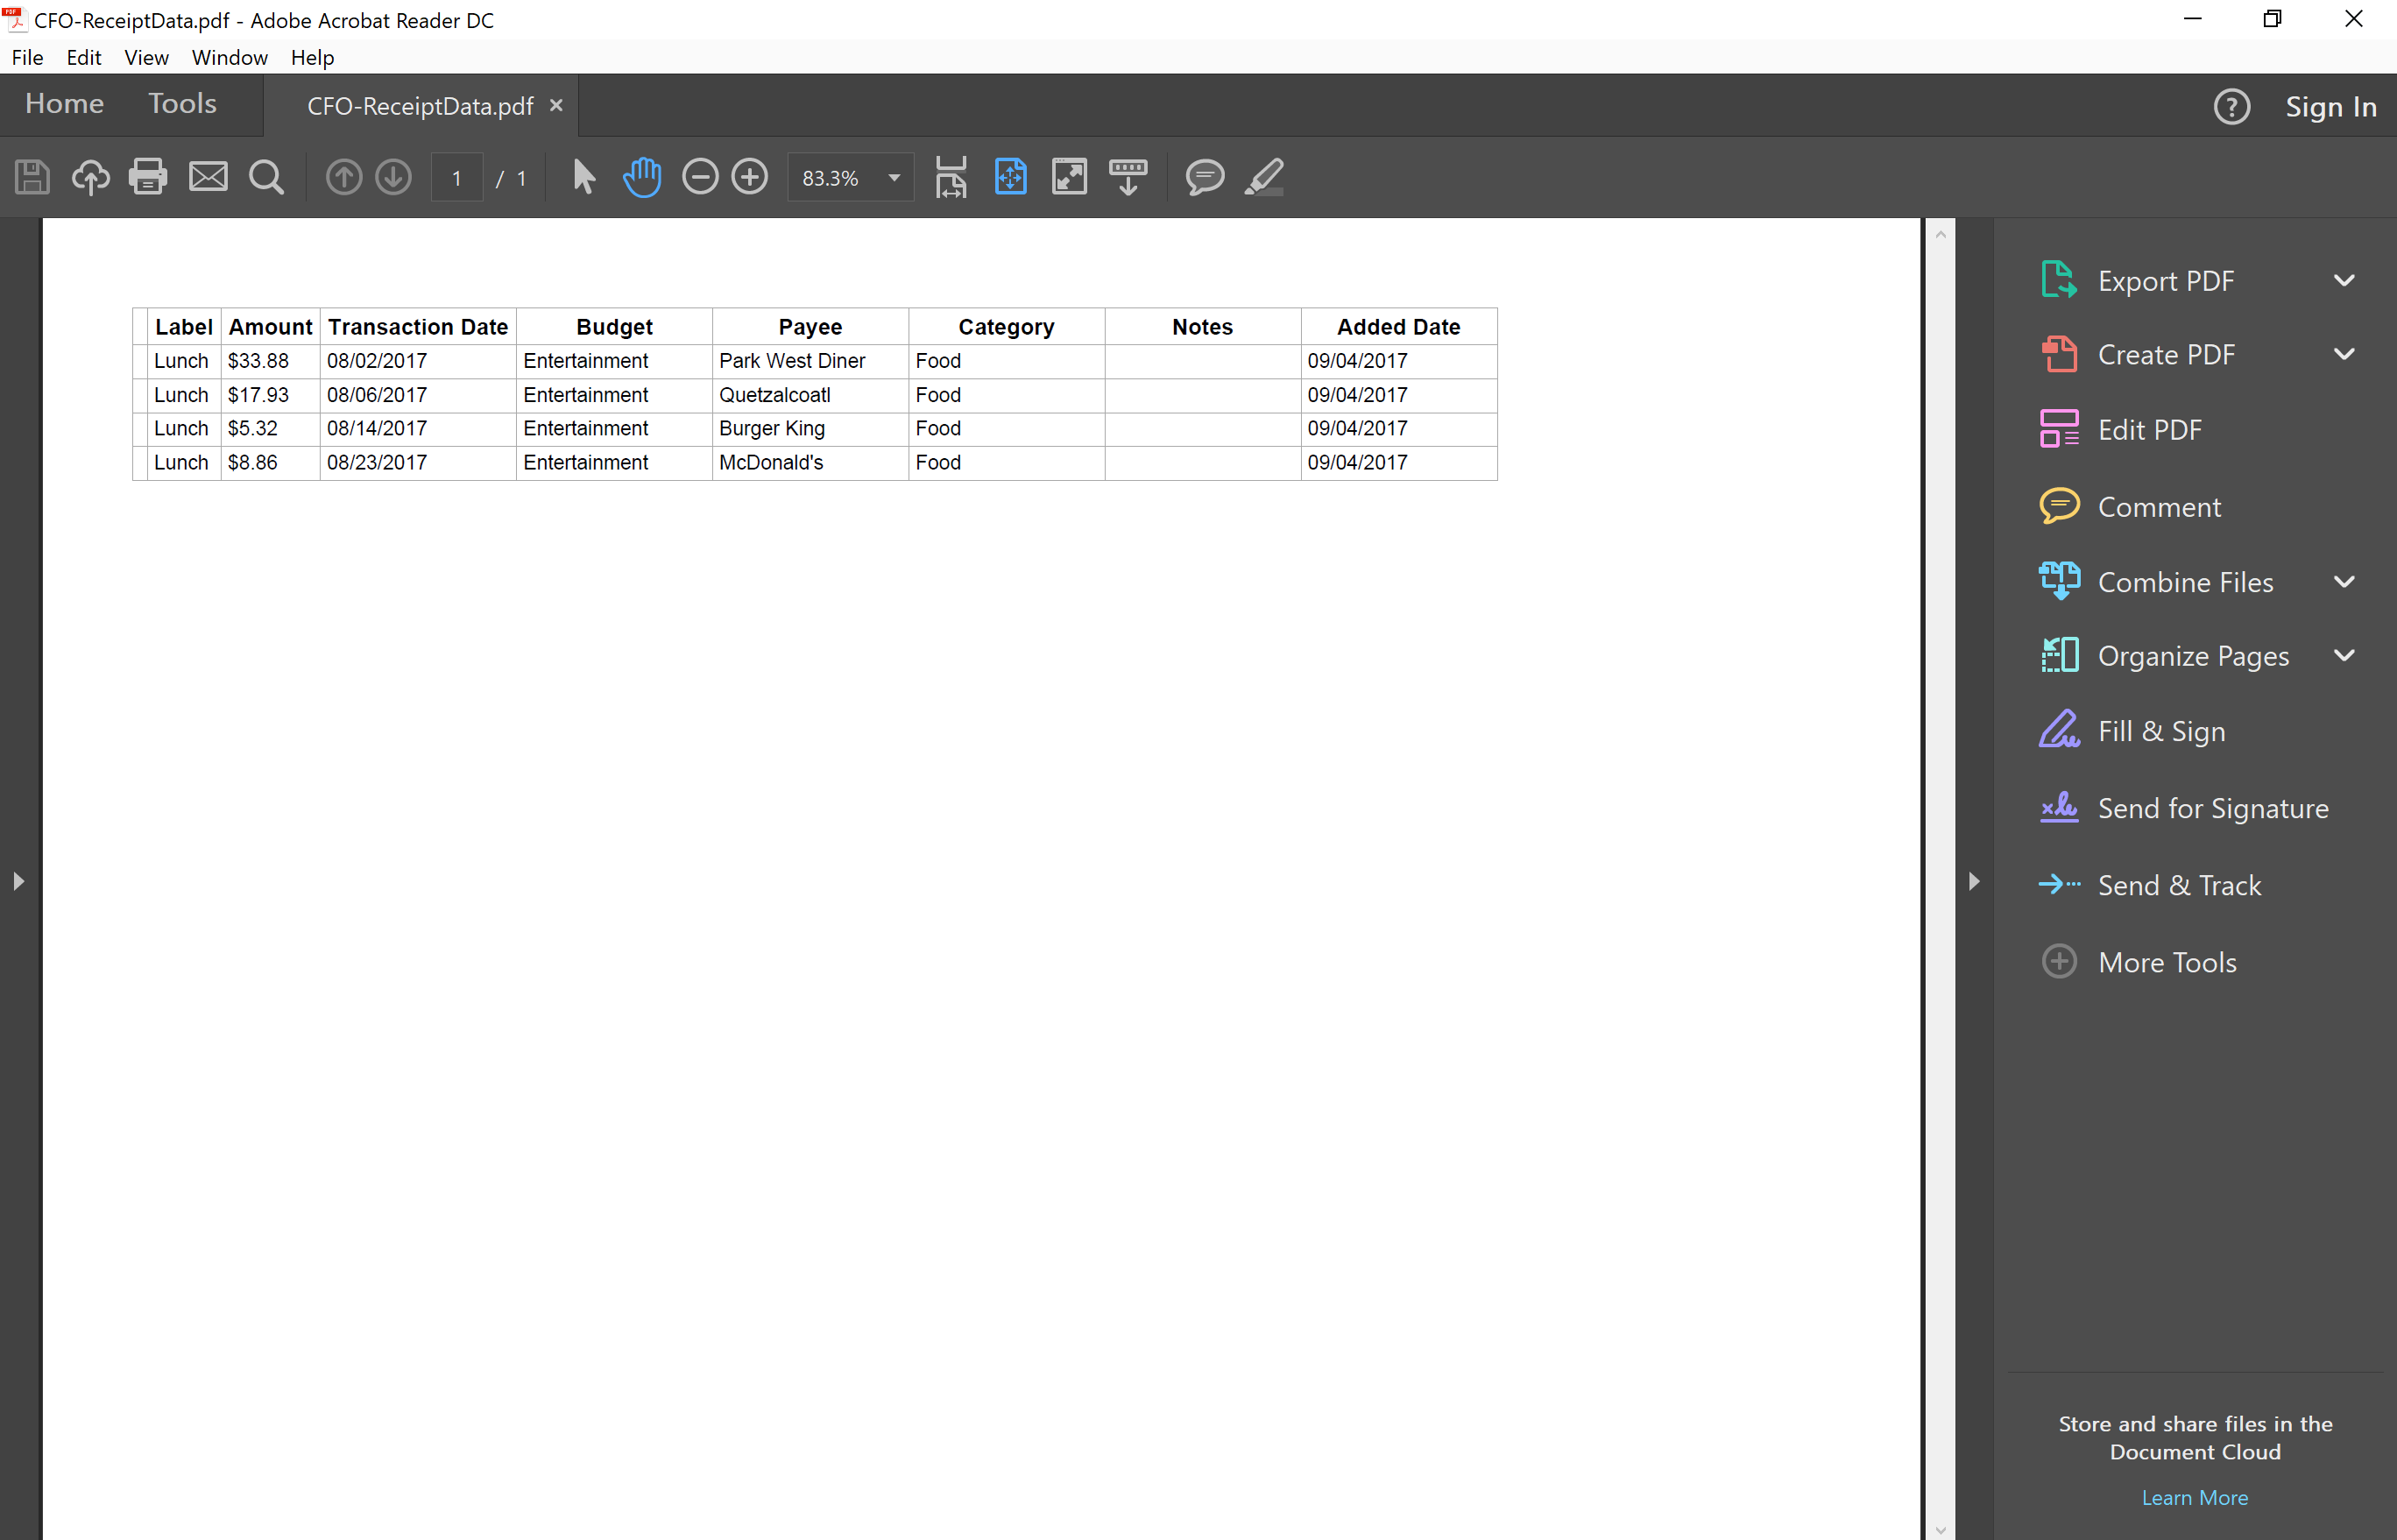Open Create PDF tool
Viewport: 2397px width, 1540px height.
point(2136,354)
